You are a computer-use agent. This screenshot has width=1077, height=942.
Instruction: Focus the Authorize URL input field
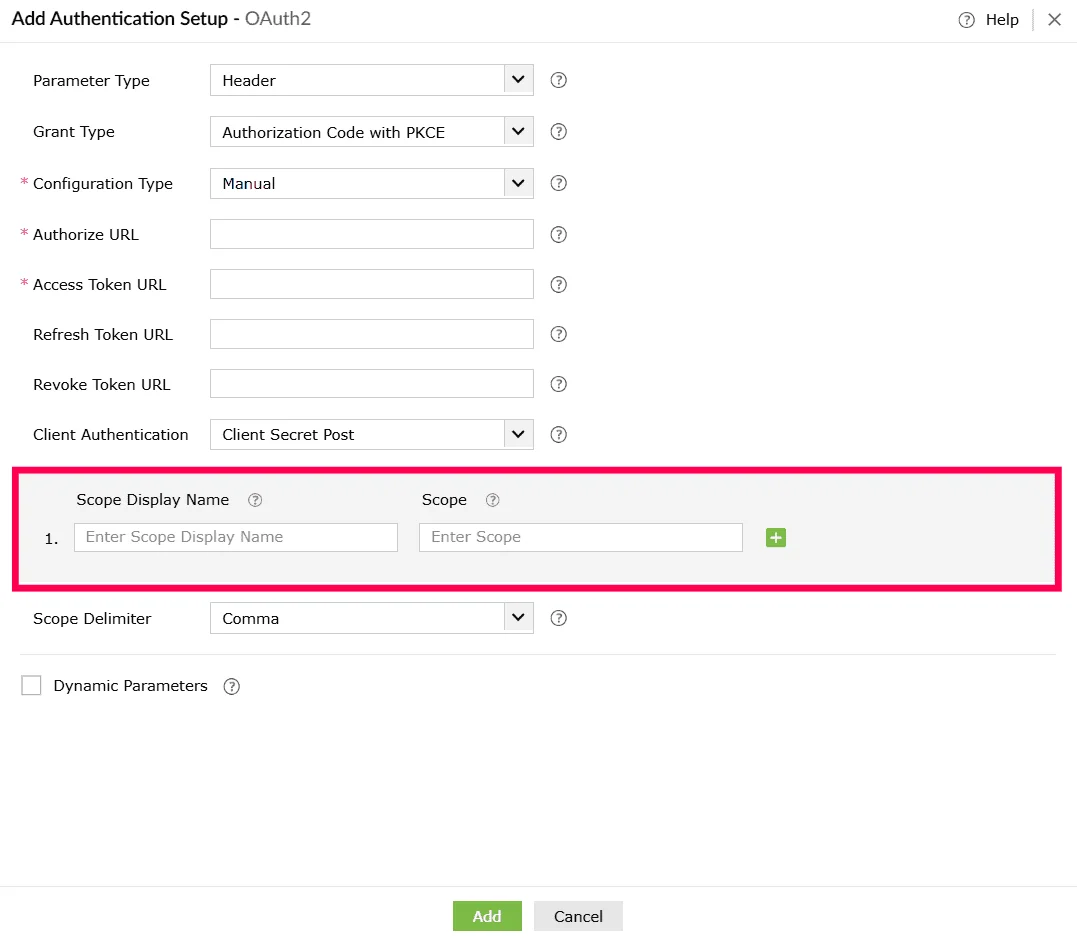372,234
